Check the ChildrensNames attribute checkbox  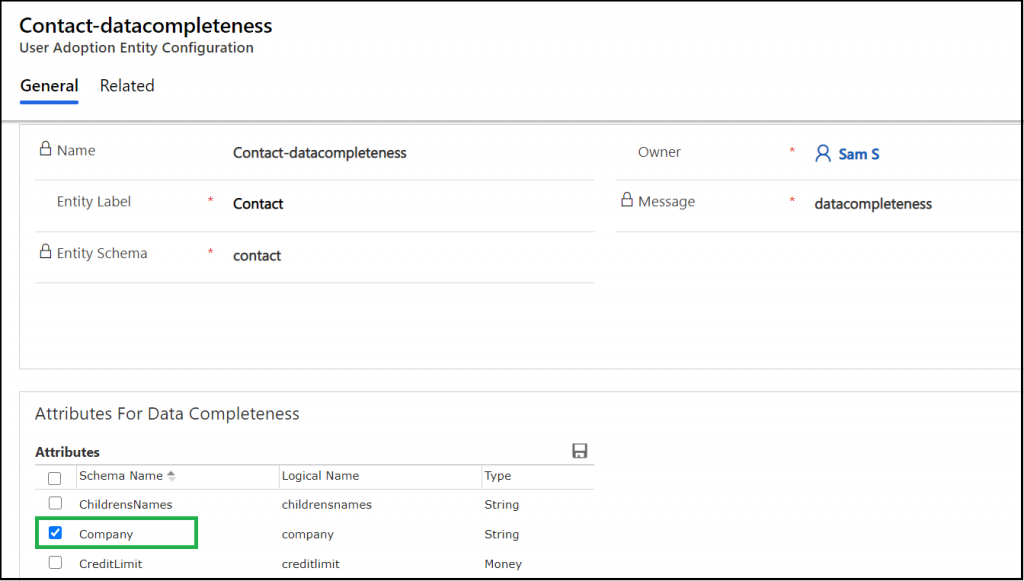point(55,503)
